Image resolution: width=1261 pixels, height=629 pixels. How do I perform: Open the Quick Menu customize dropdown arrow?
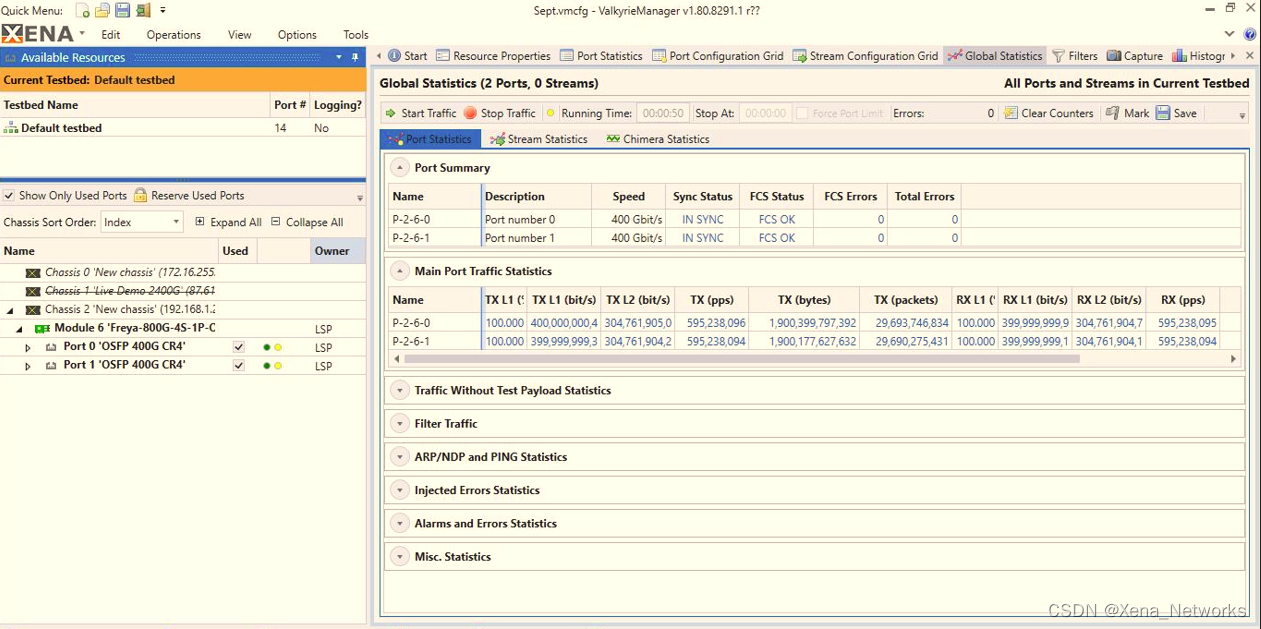pos(163,10)
